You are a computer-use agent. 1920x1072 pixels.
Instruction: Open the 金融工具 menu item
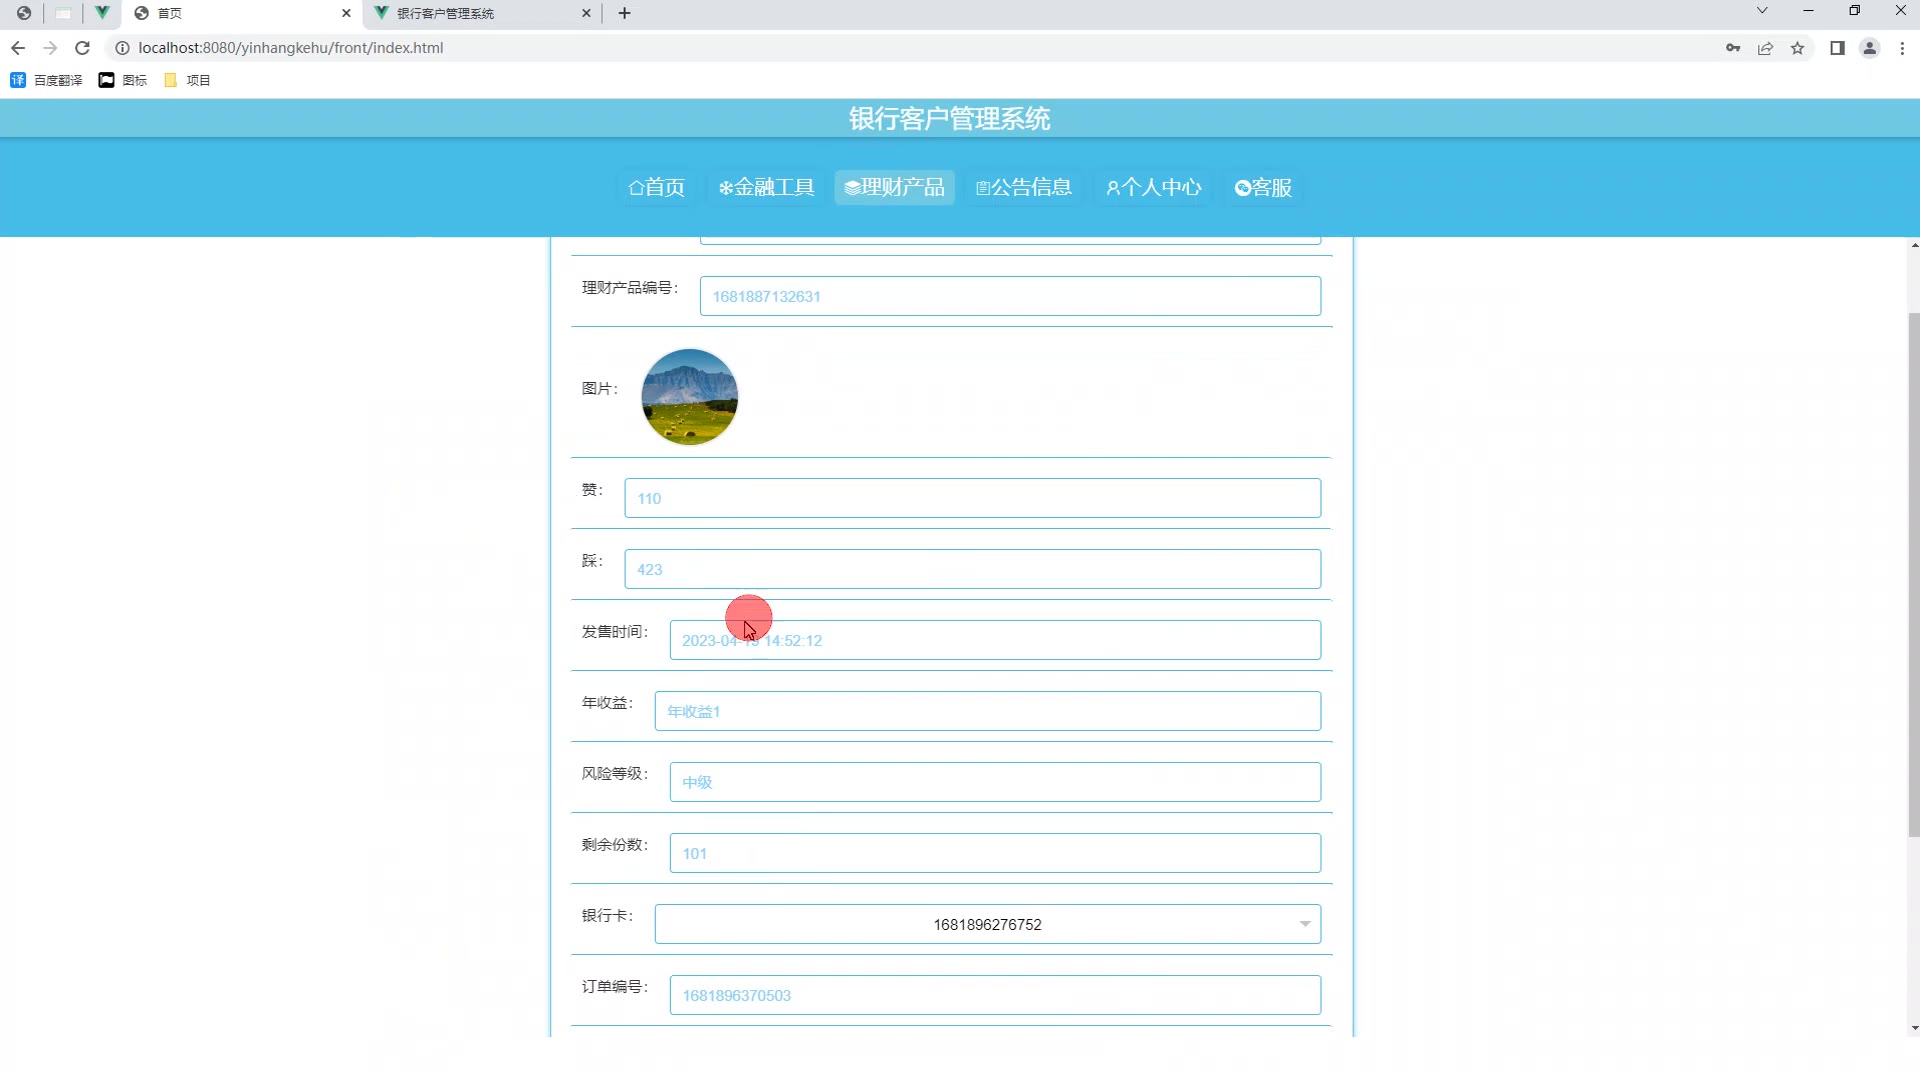[766, 188]
